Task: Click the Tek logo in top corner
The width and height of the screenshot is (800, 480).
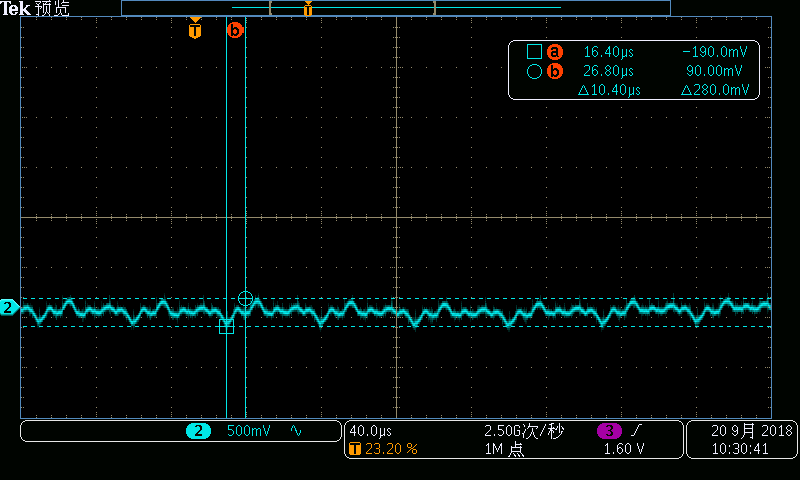Action: [16, 8]
